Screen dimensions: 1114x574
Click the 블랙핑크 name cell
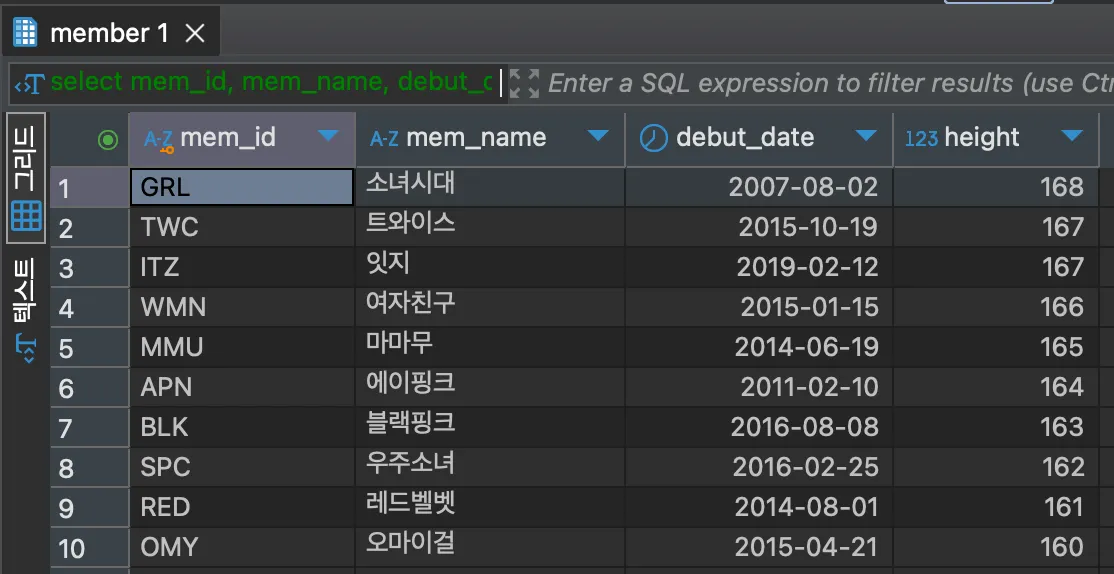point(490,427)
